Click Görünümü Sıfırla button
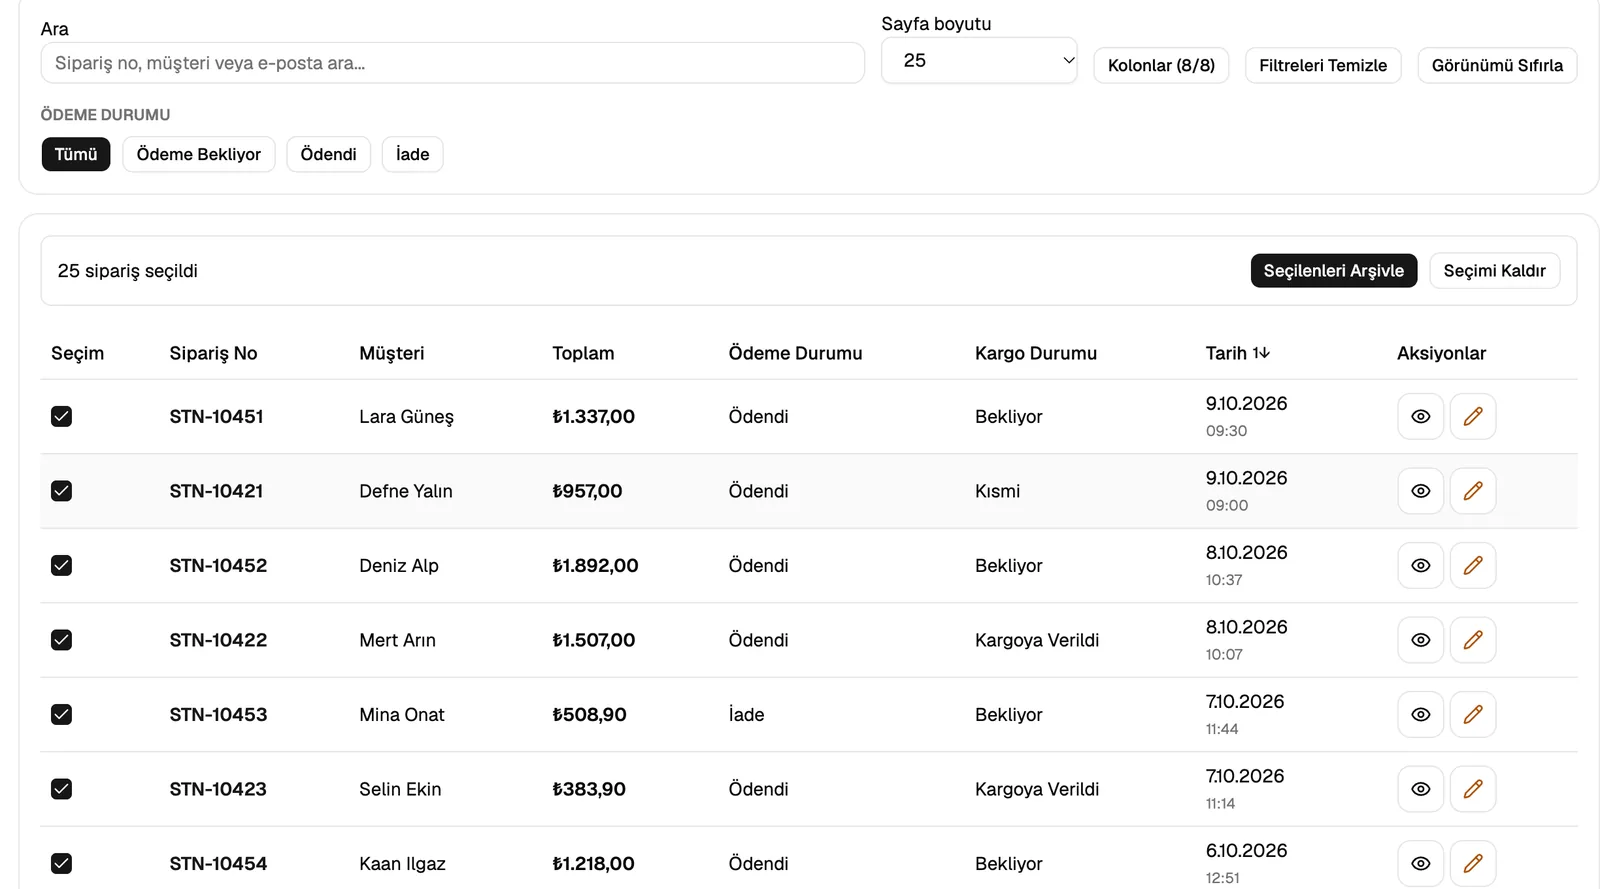Image resolution: width=1600 pixels, height=889 pixels. (1497, 65)
